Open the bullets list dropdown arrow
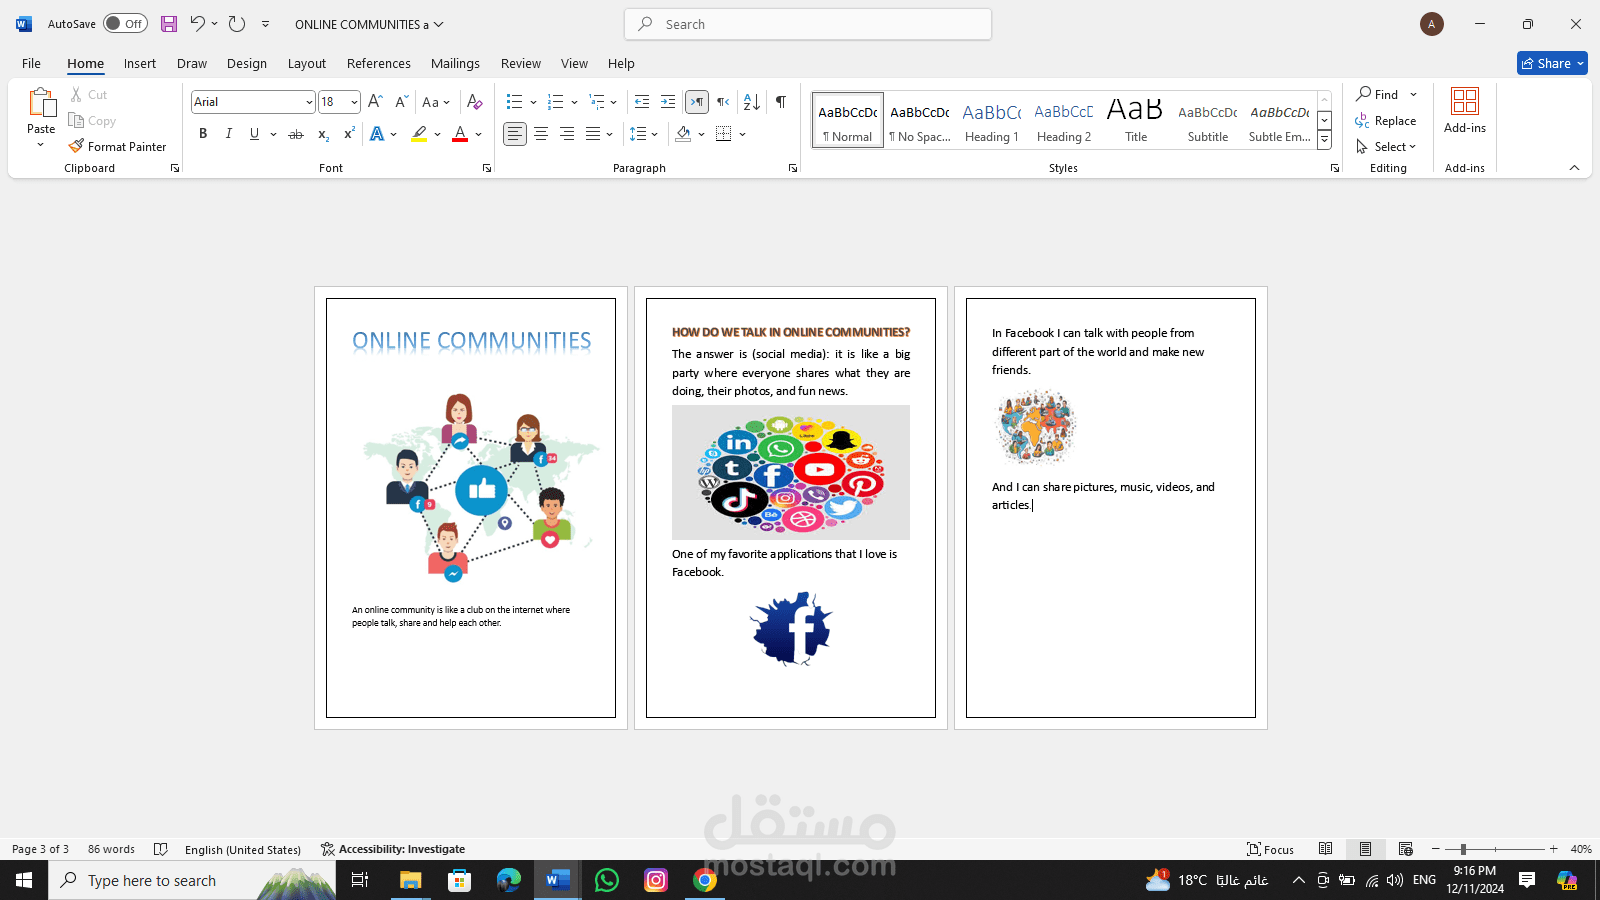This screenshot has height=900, width=1600. click(533, 102)
